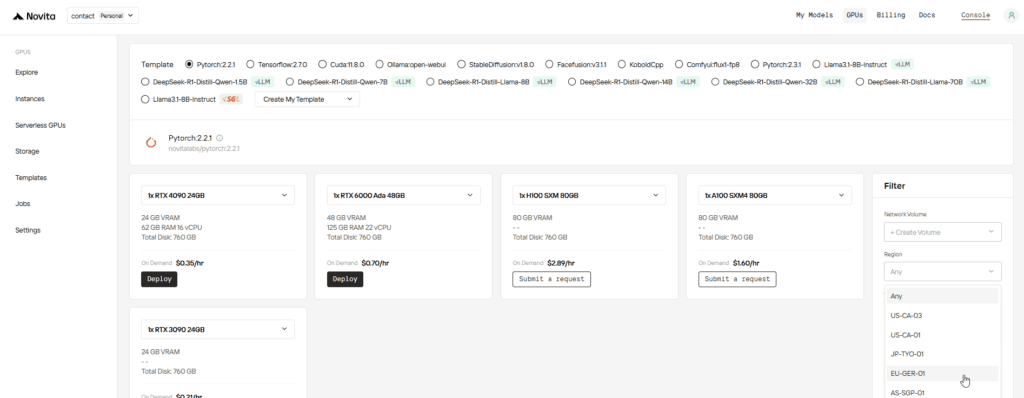1024x398 pixels.
Task: Choose region EU-GER-01
Action: tap(942, 374)
